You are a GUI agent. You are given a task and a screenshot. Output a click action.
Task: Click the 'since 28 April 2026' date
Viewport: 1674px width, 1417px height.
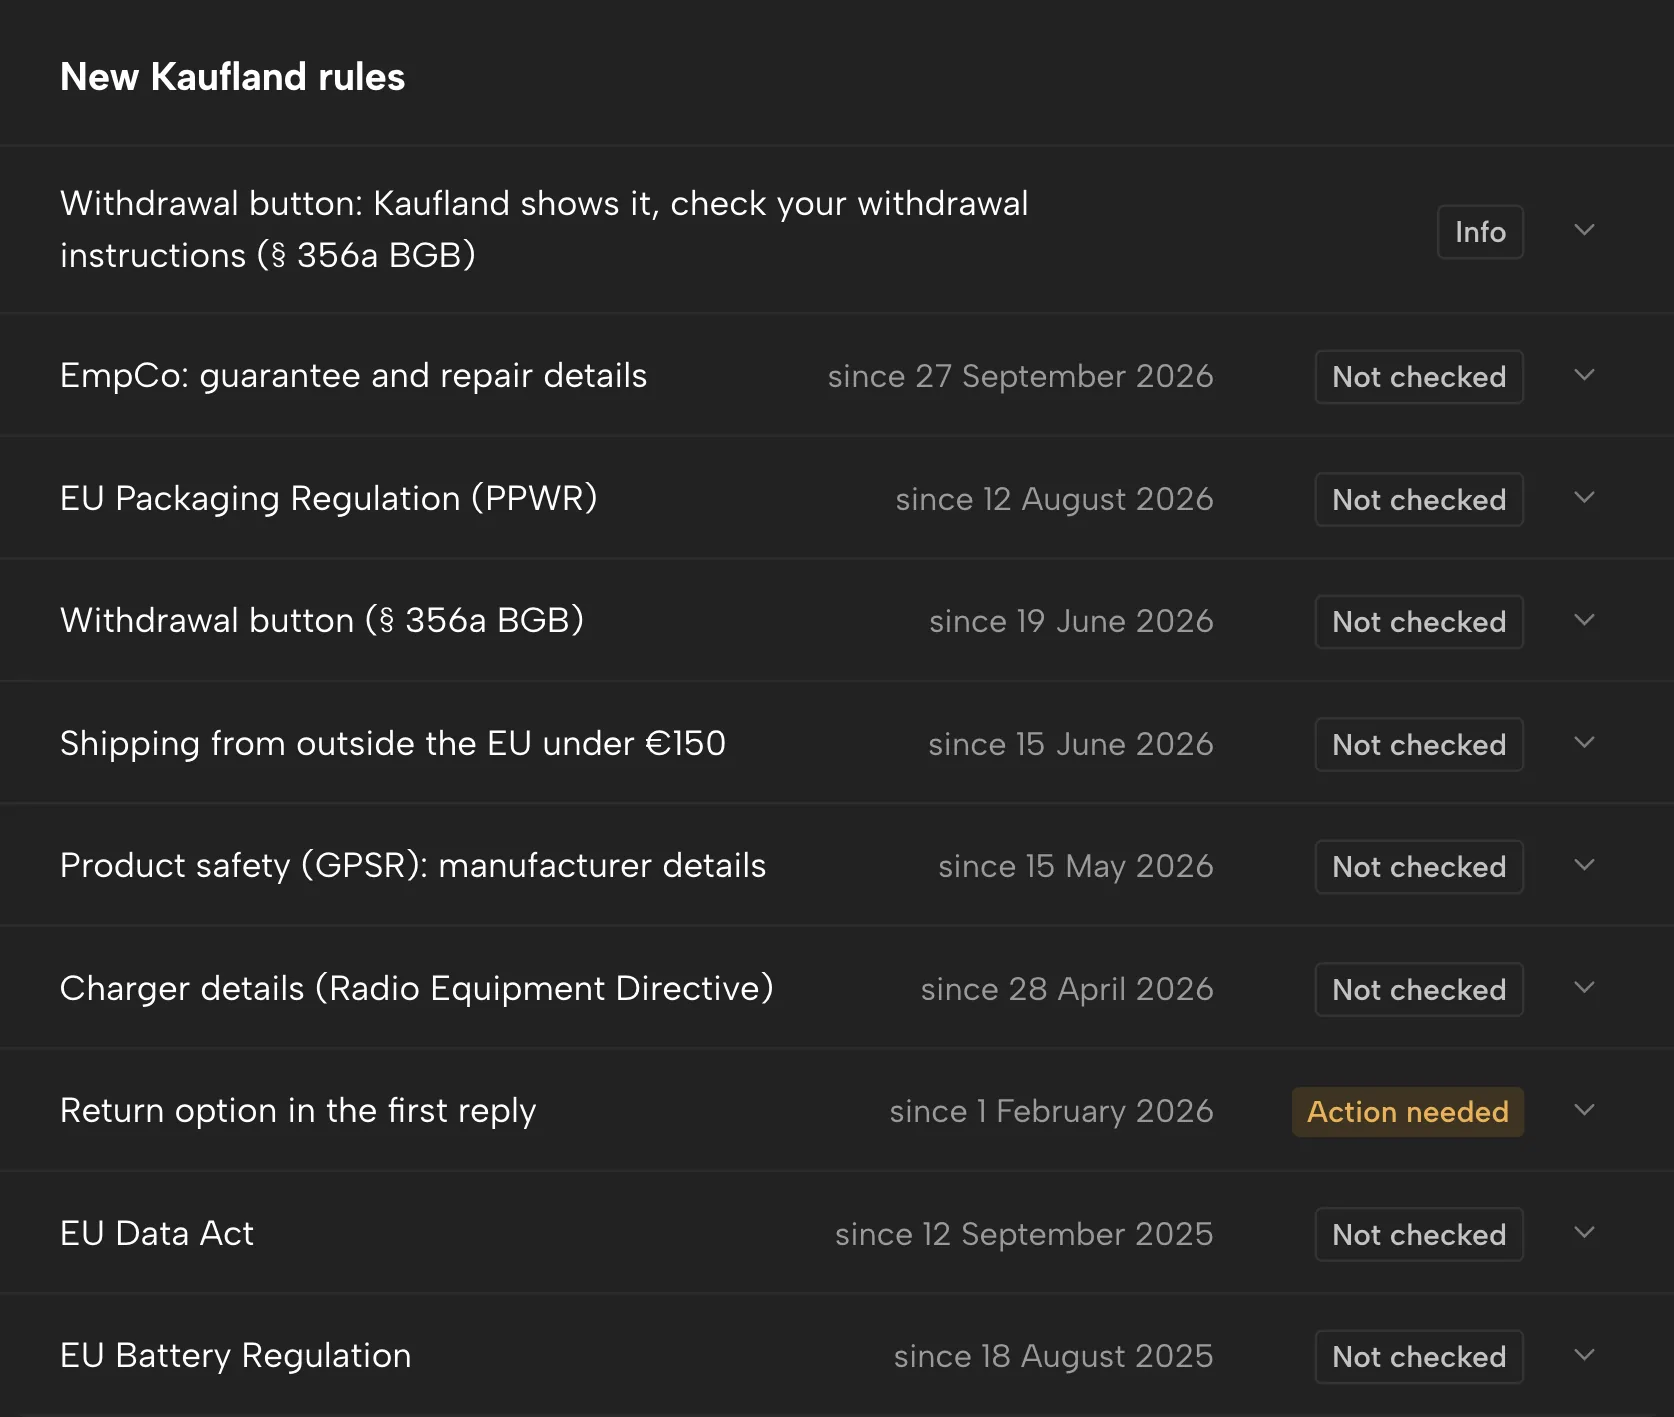pyautogui.click(x=1068, y=989)
